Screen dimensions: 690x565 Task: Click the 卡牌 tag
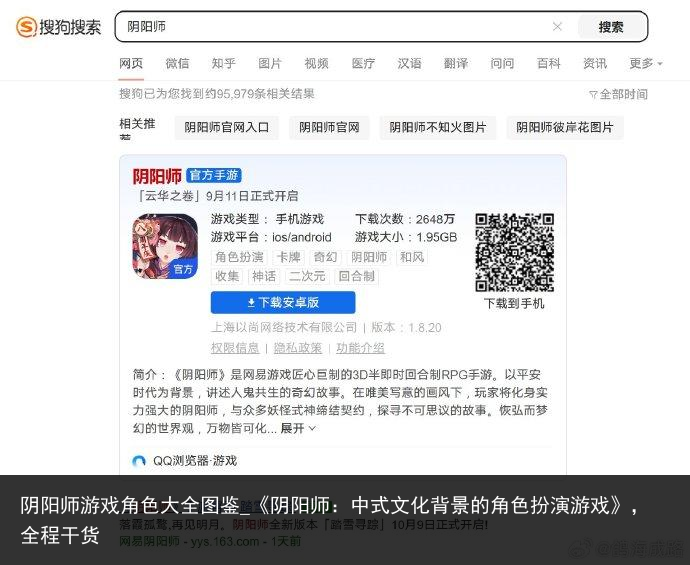click(x=288, y=257)
